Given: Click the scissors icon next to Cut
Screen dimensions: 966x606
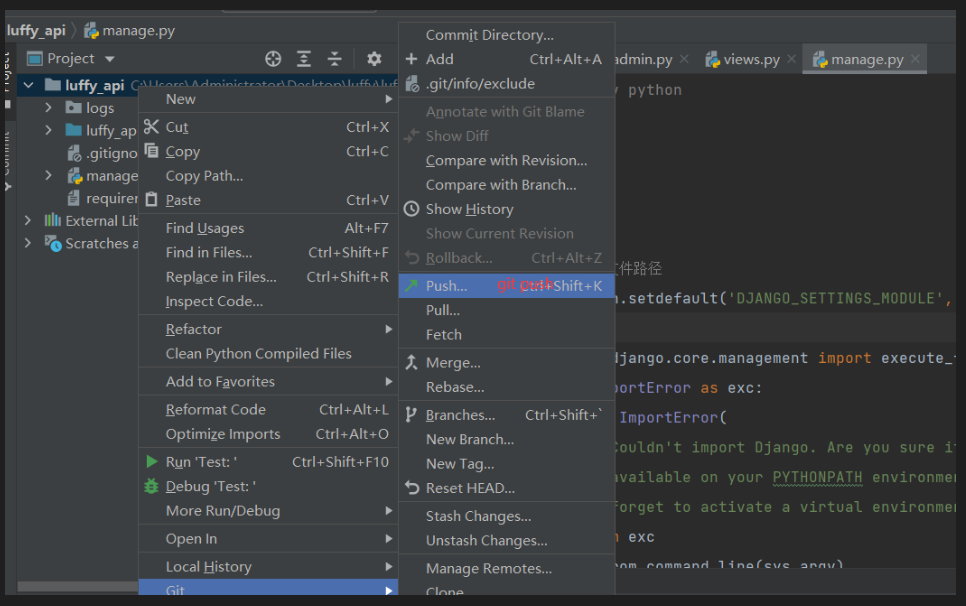Looking at the screenshot, I should (x=152, y=127).
